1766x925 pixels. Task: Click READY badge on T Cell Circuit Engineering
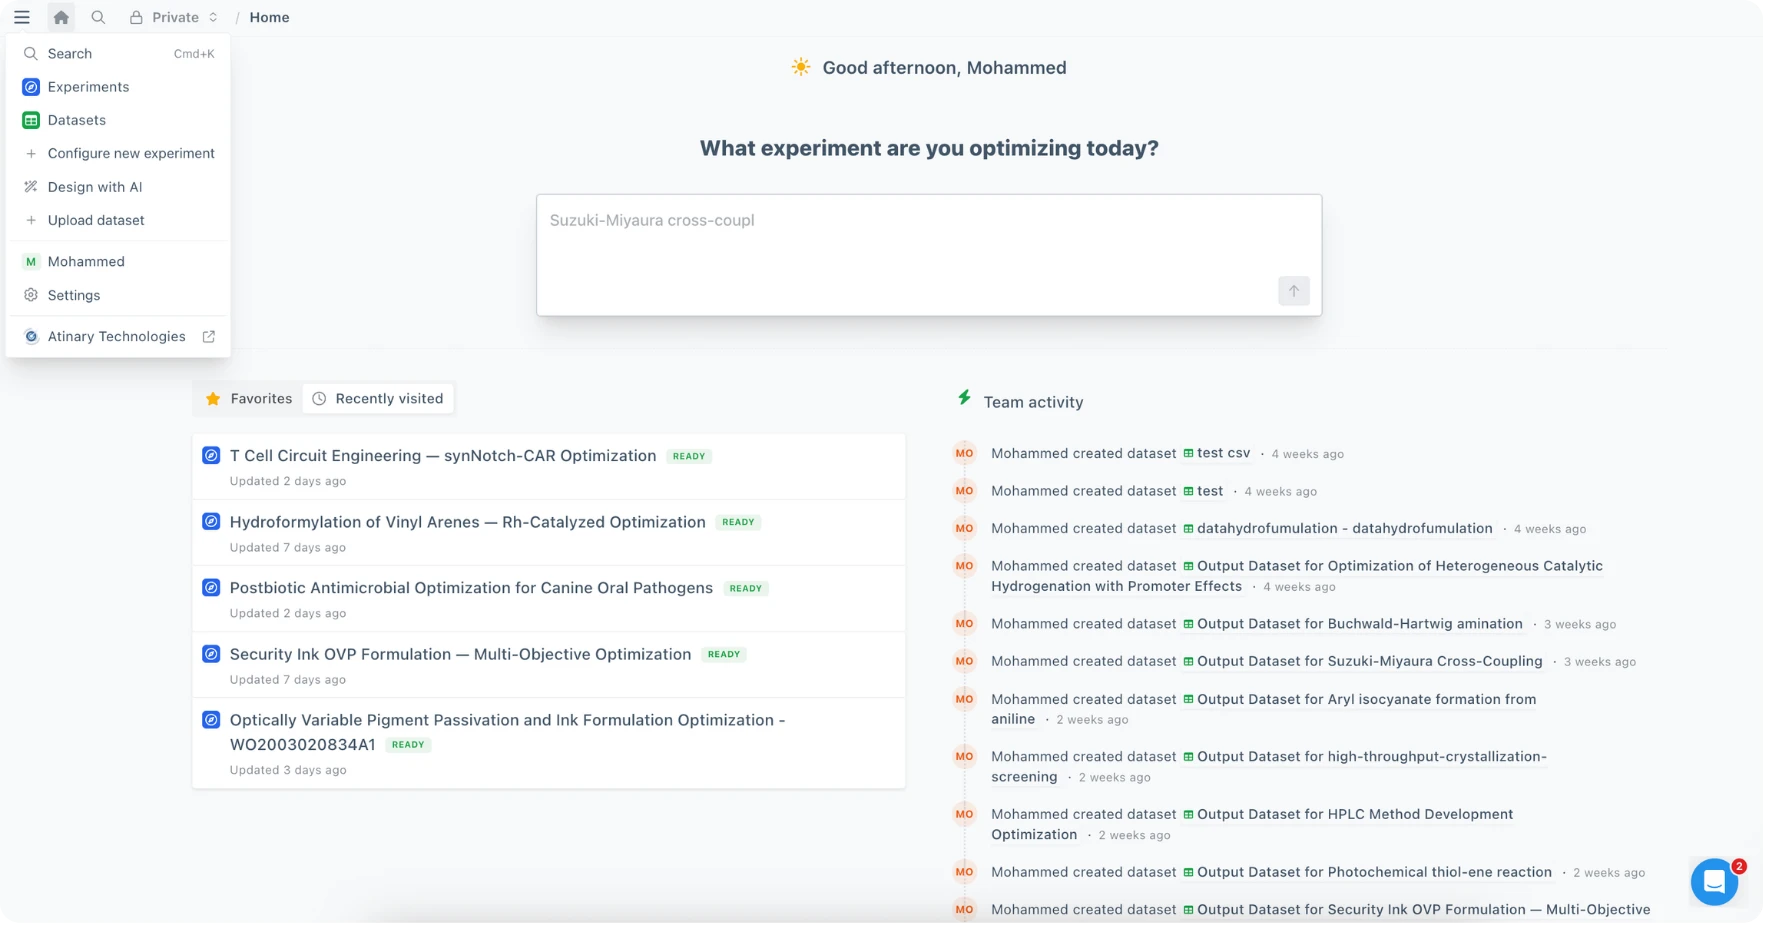click(689, 456)
